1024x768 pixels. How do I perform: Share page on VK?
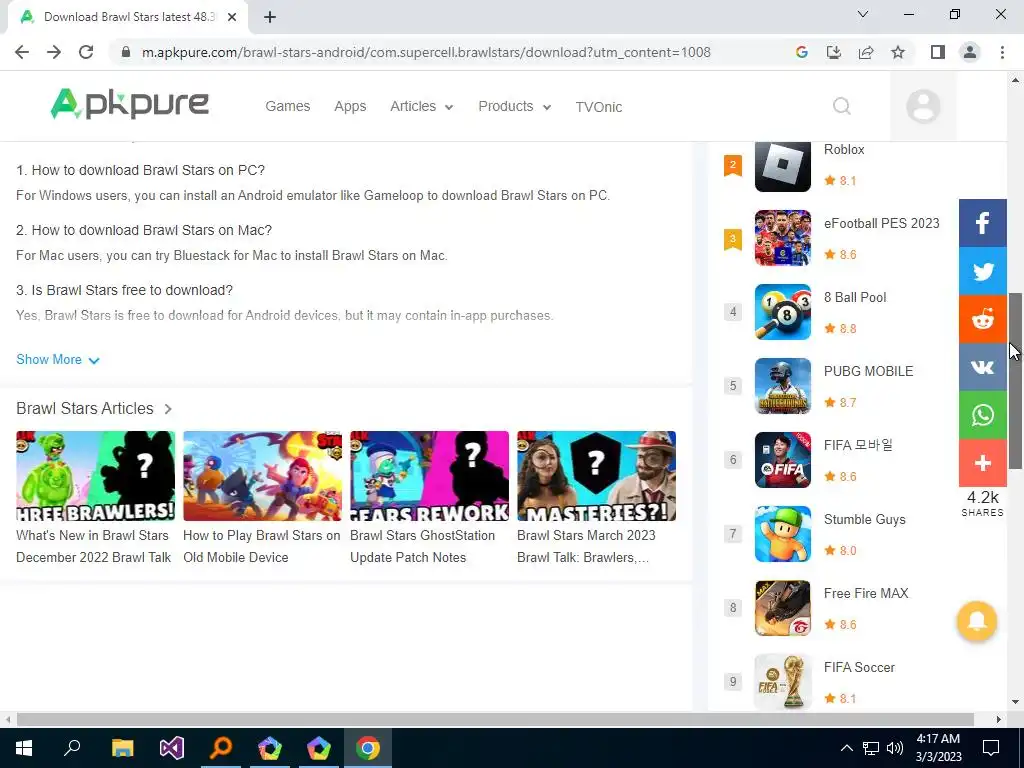coord(982,367)
